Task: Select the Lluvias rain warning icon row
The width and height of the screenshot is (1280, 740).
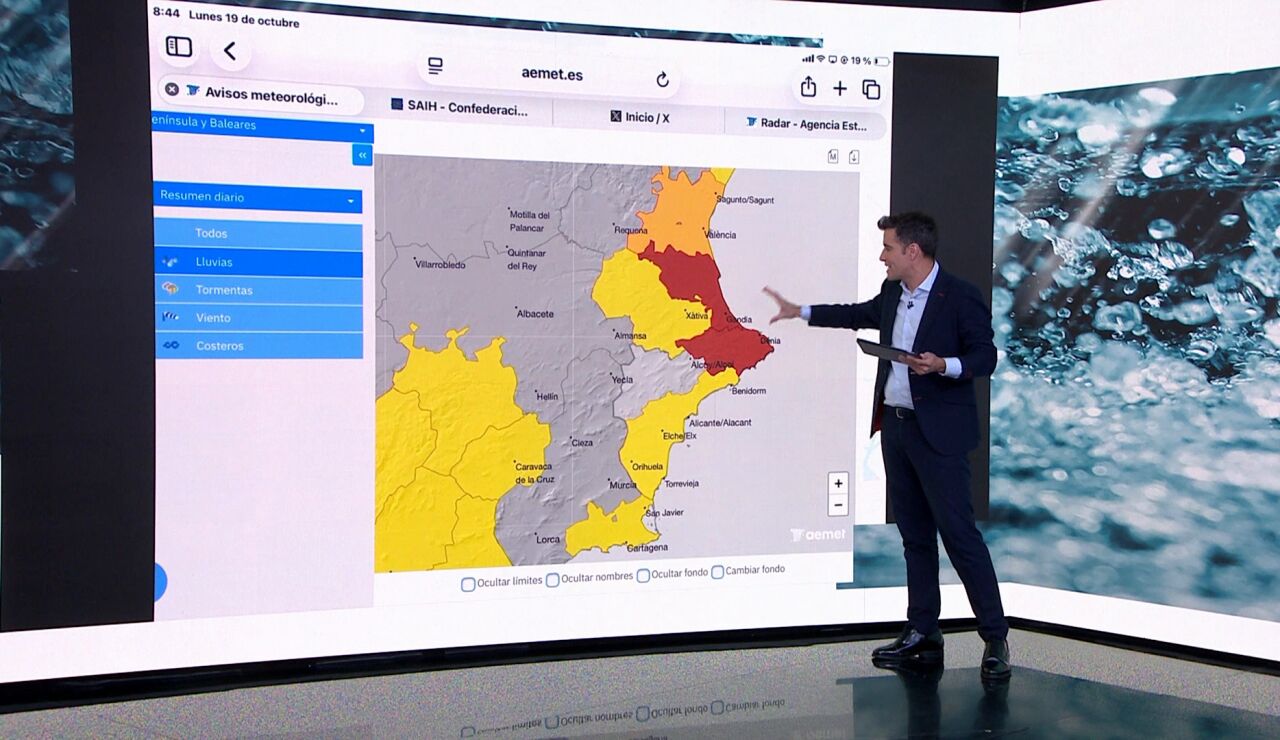Action: click(x=257, y=262)
